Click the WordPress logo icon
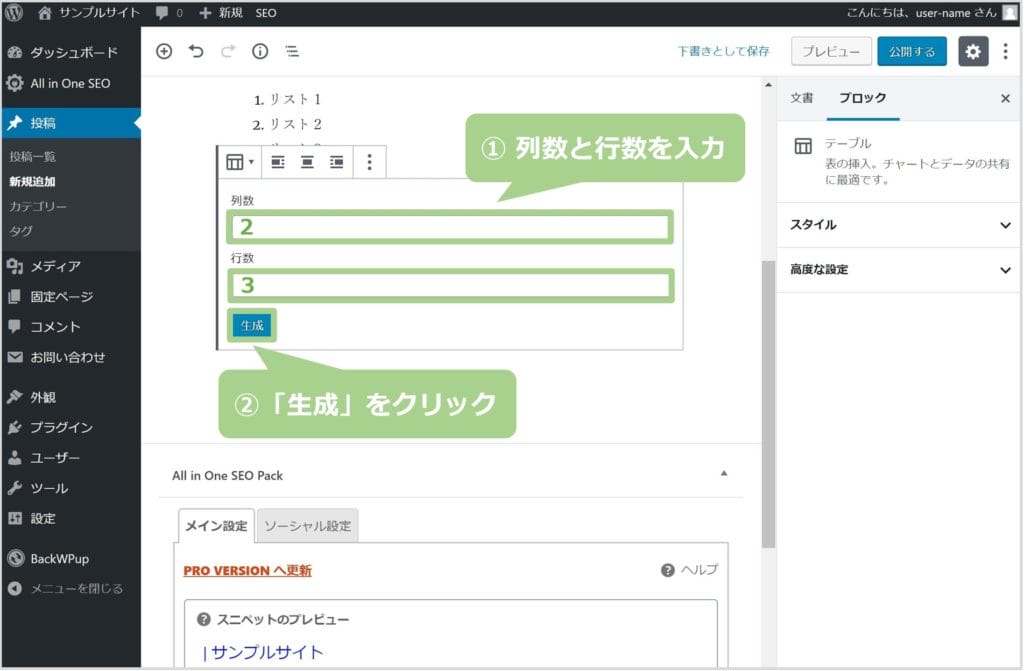Screen dimensions: 1024x671 tap(14, 13)
